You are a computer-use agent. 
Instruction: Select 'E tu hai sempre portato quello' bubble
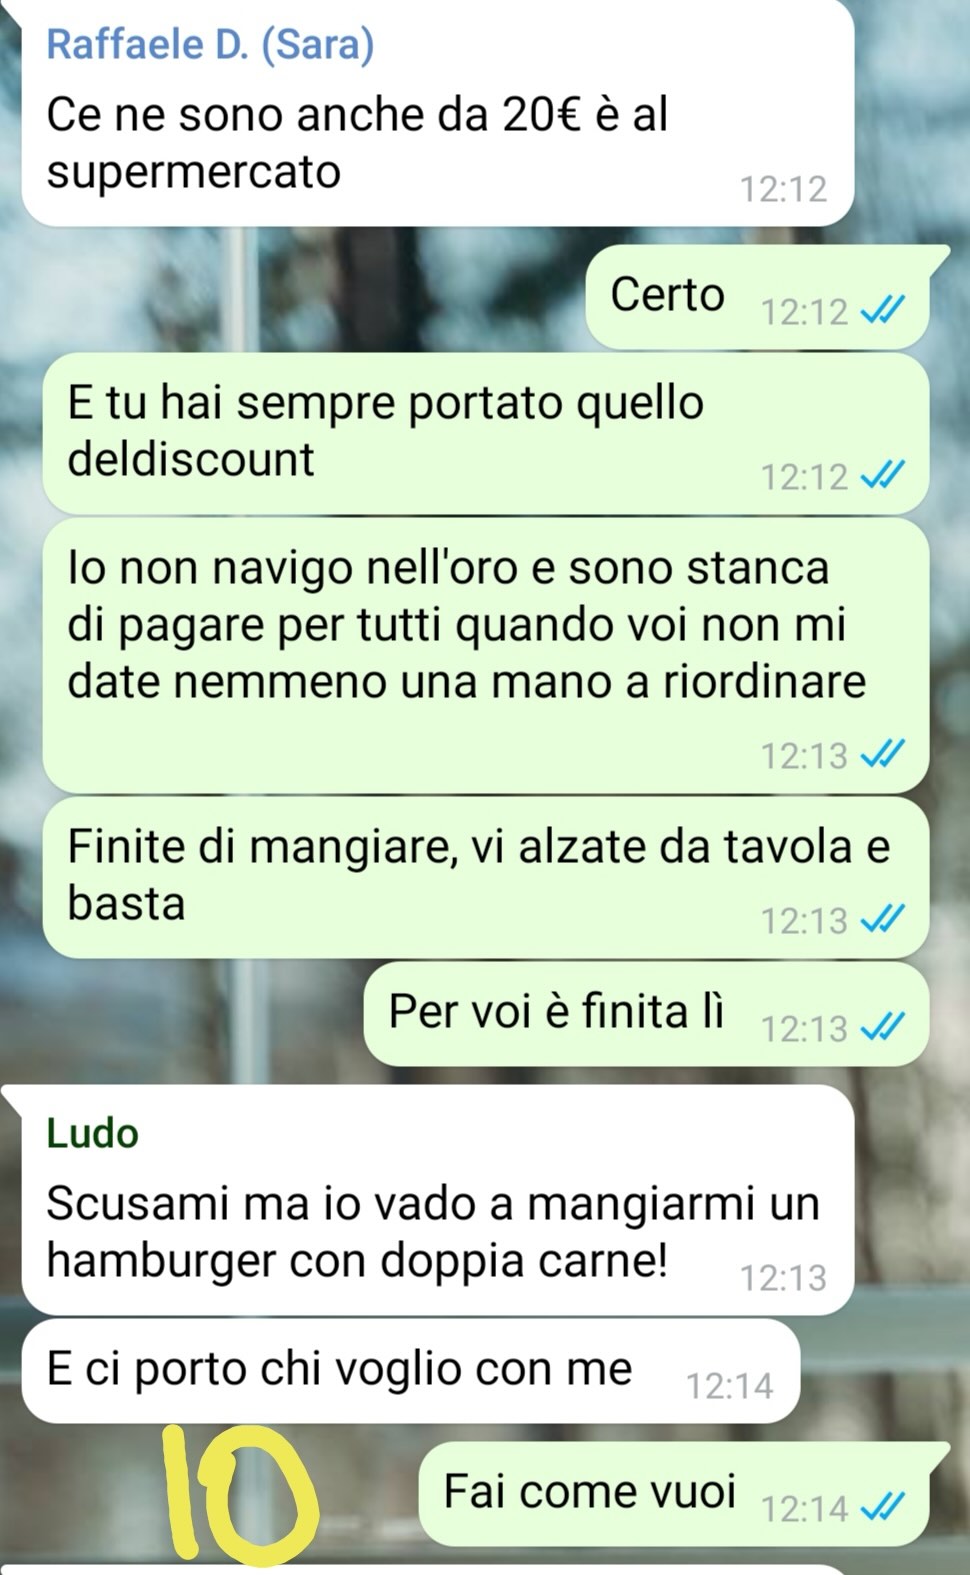486,432
